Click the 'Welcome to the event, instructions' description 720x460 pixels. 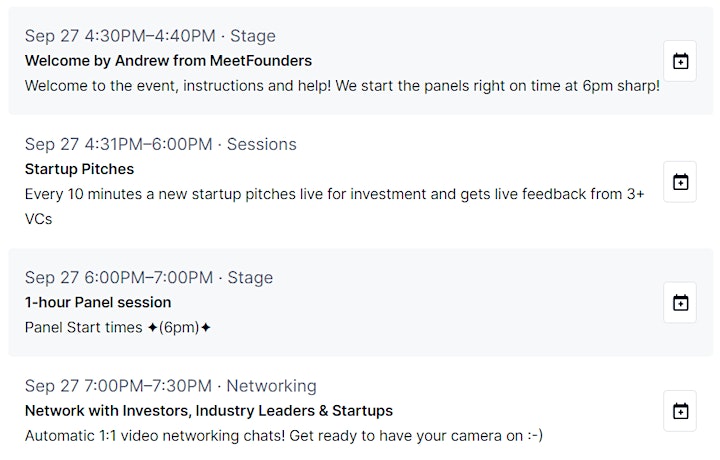point(342,86)
